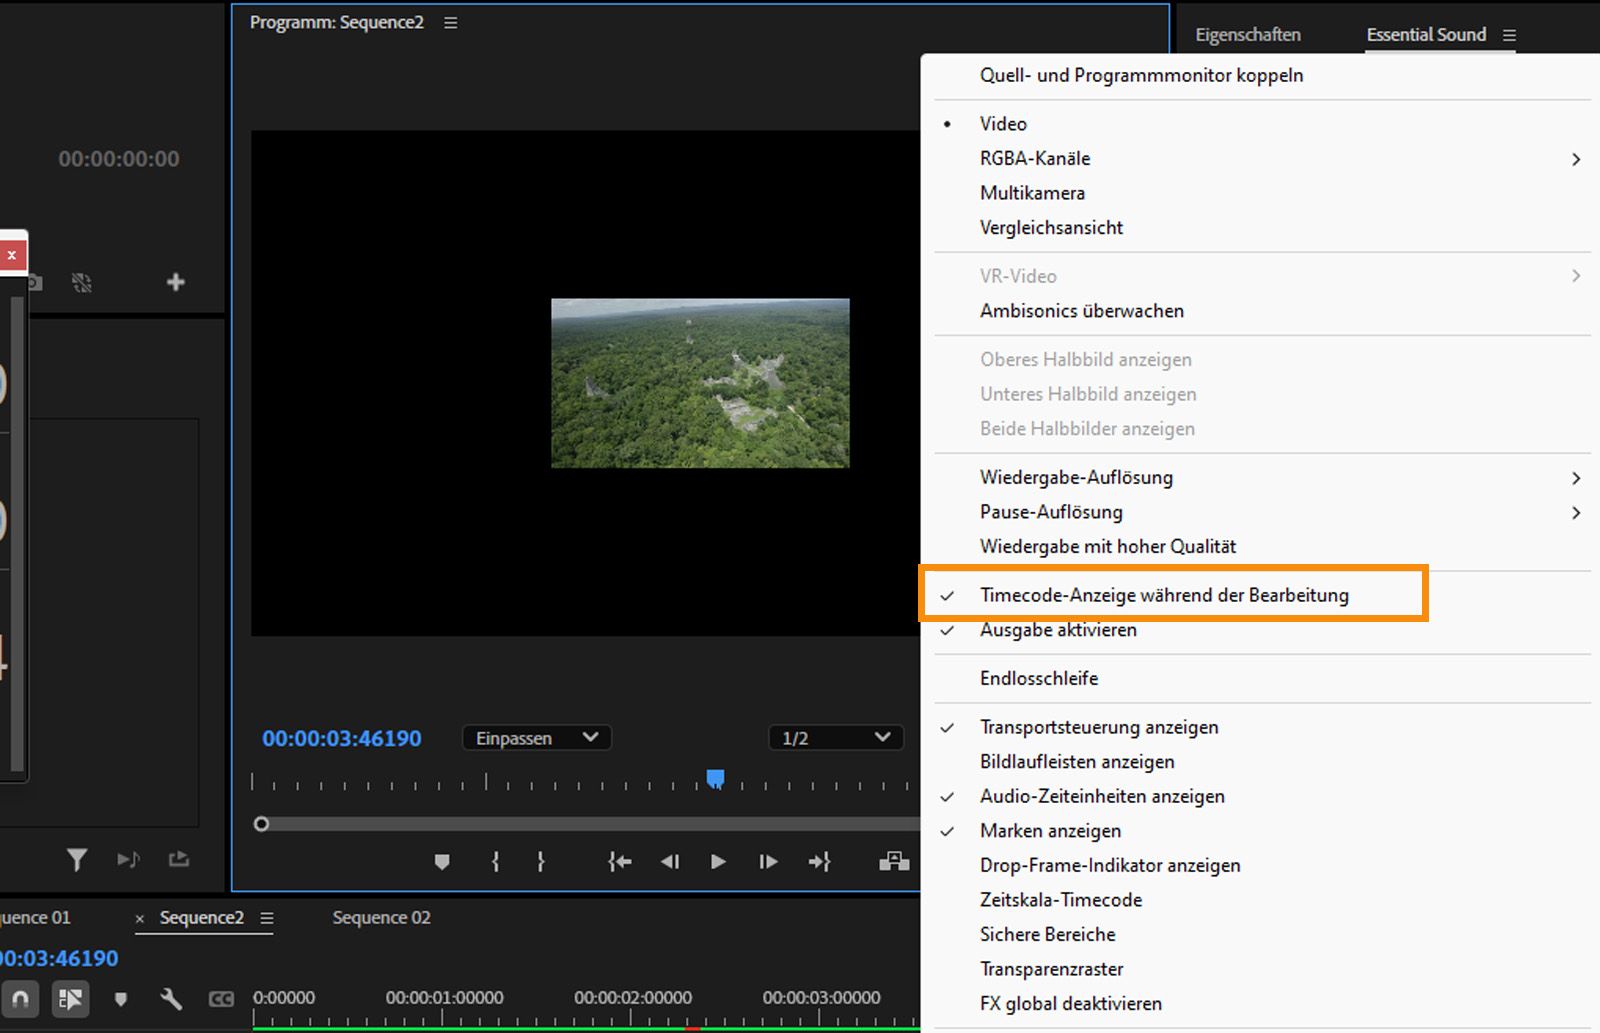Step forward one frame in the Program monitor
1600x1033 pixels.
pyautogui.click(x=767, y=861)
